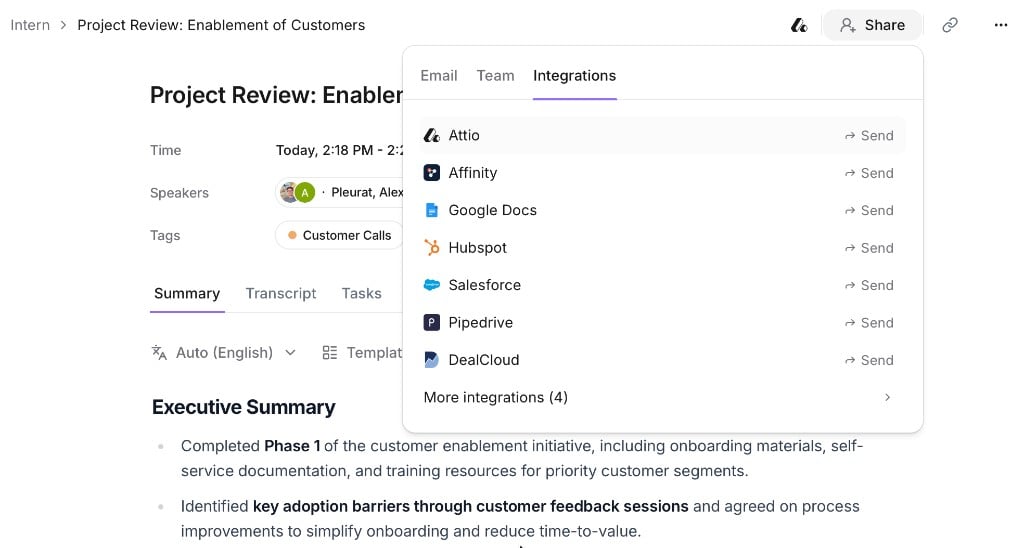Expand More integrations (4)
The width and height of the screenshot is (1024, 548).
coord(662,397)
